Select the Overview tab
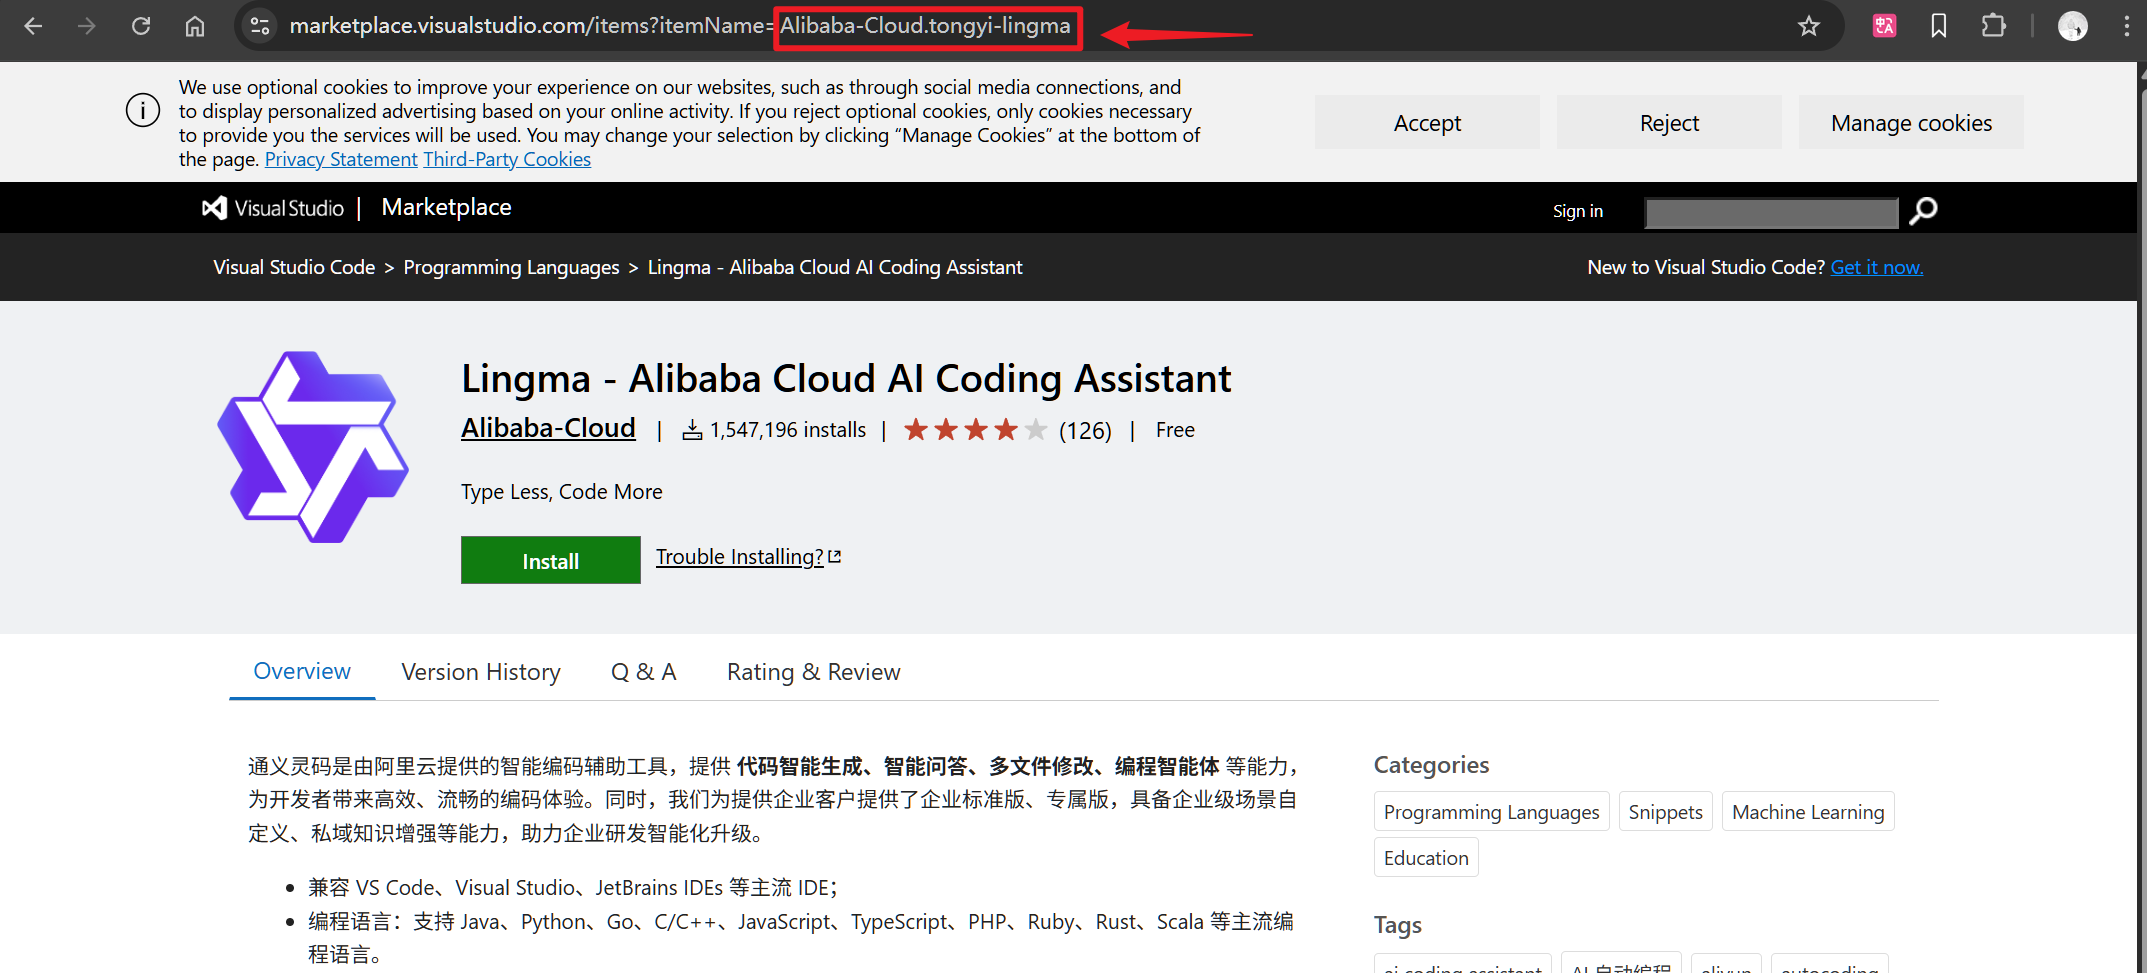The width and height of the screenshot is (2147, 973). [x=302, y=671]
